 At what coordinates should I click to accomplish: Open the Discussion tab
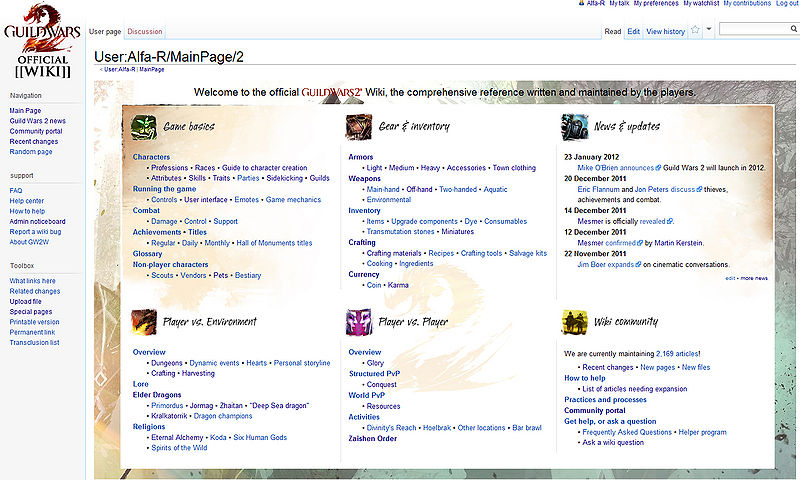click(x=145, y=31)
